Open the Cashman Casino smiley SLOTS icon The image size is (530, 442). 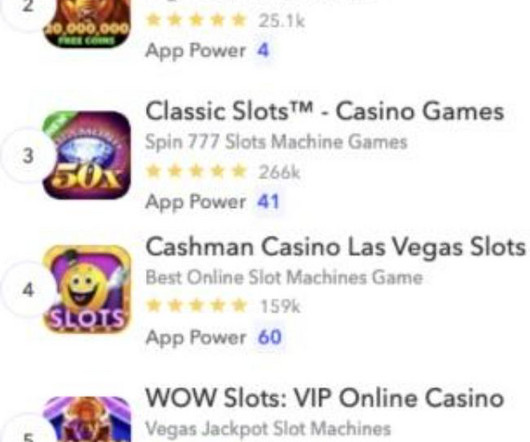point(87,290)
